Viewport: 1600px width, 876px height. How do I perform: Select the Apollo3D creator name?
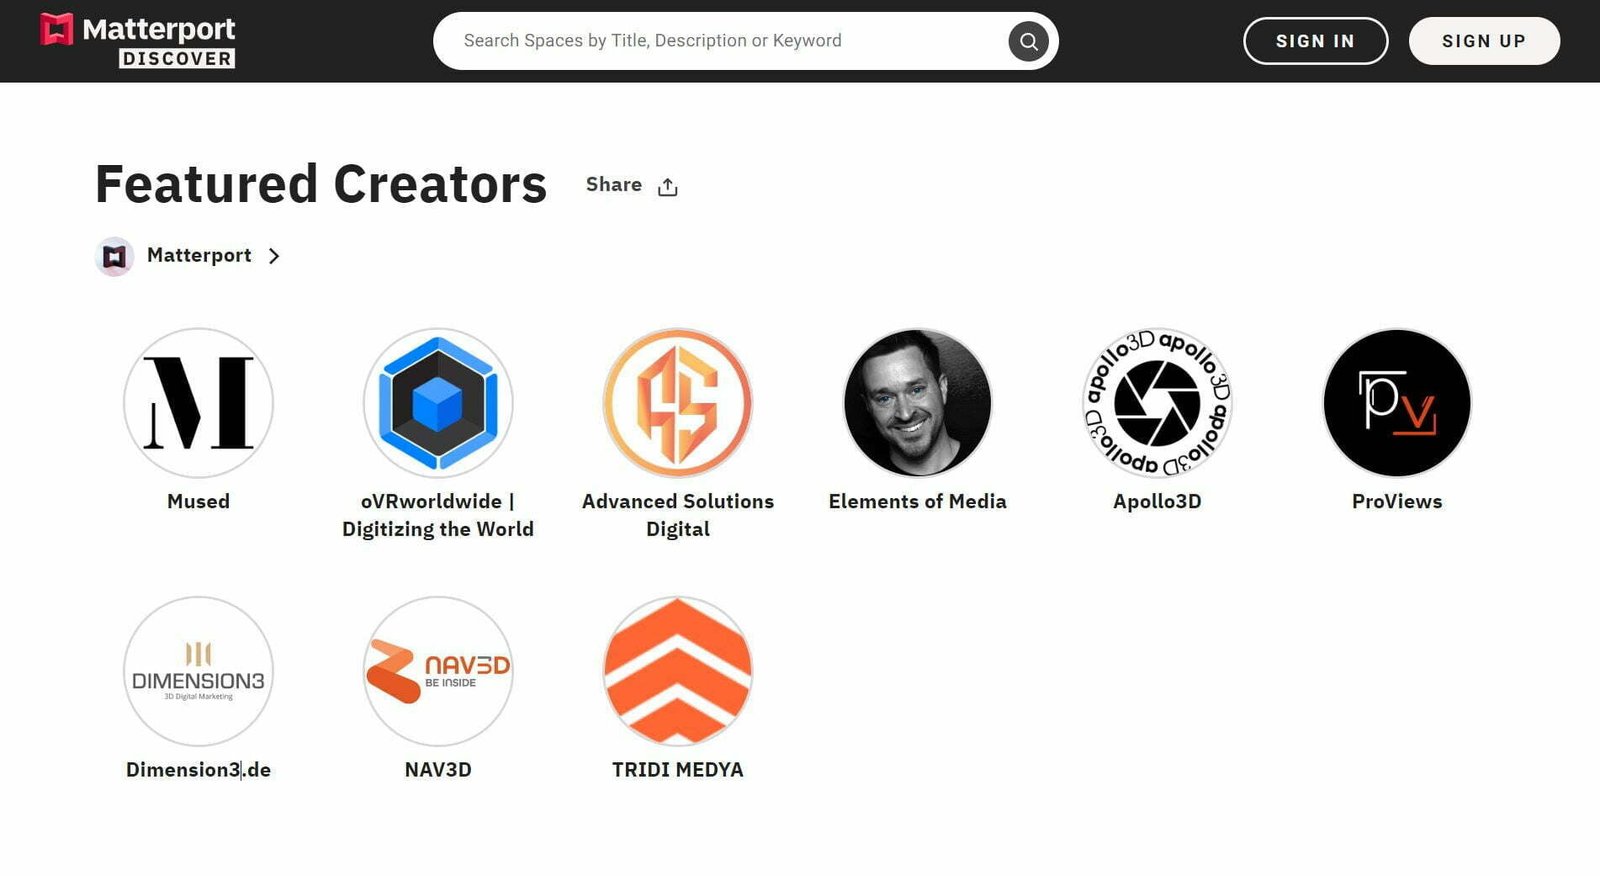(x=1158, y=501)
